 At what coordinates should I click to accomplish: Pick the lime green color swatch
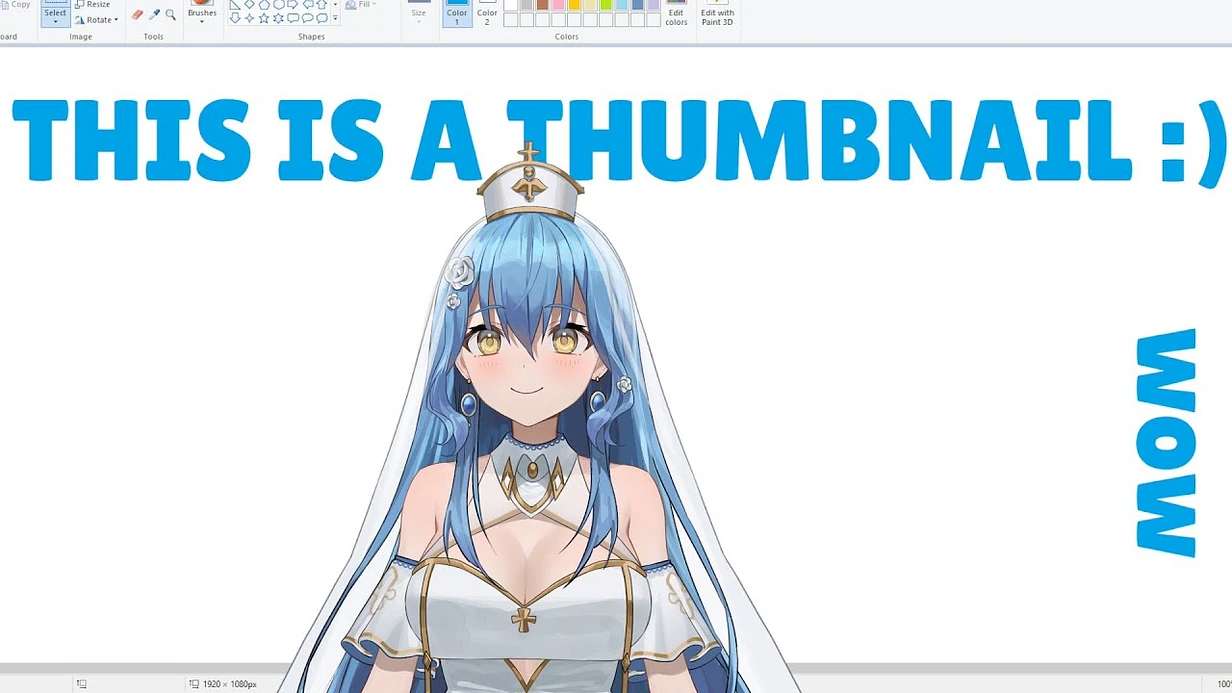click(606, 4)
